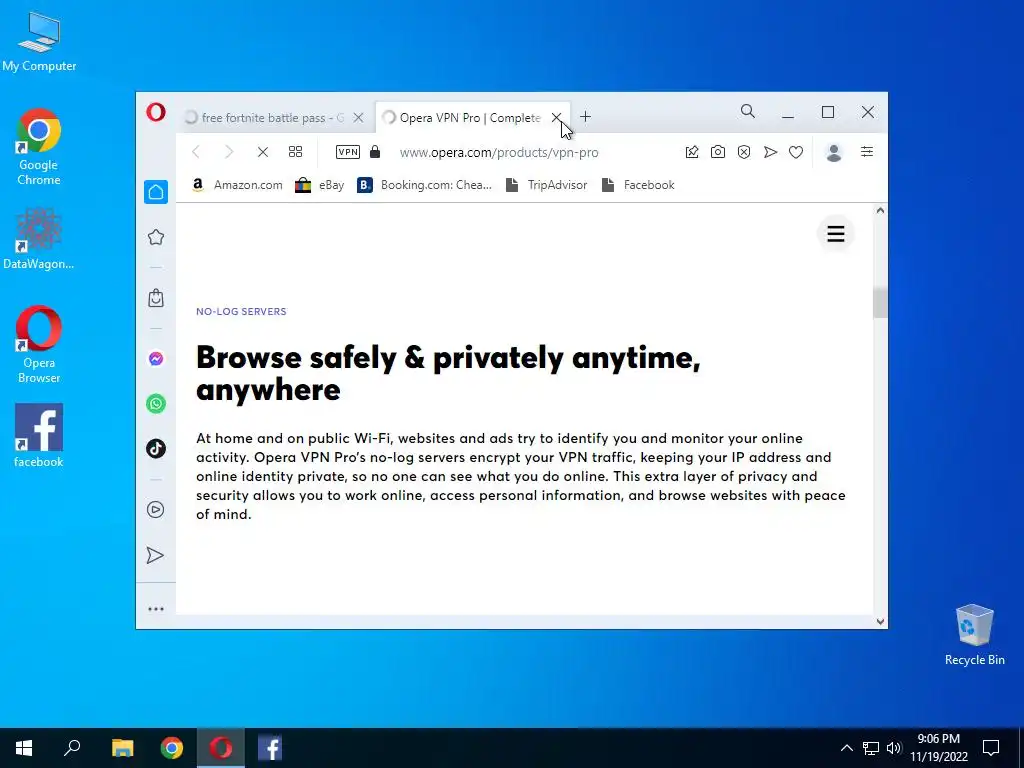This screenshot has width=1024, height=768.
Task: Open the volume speaker tray icon
Action: [894, 748]
